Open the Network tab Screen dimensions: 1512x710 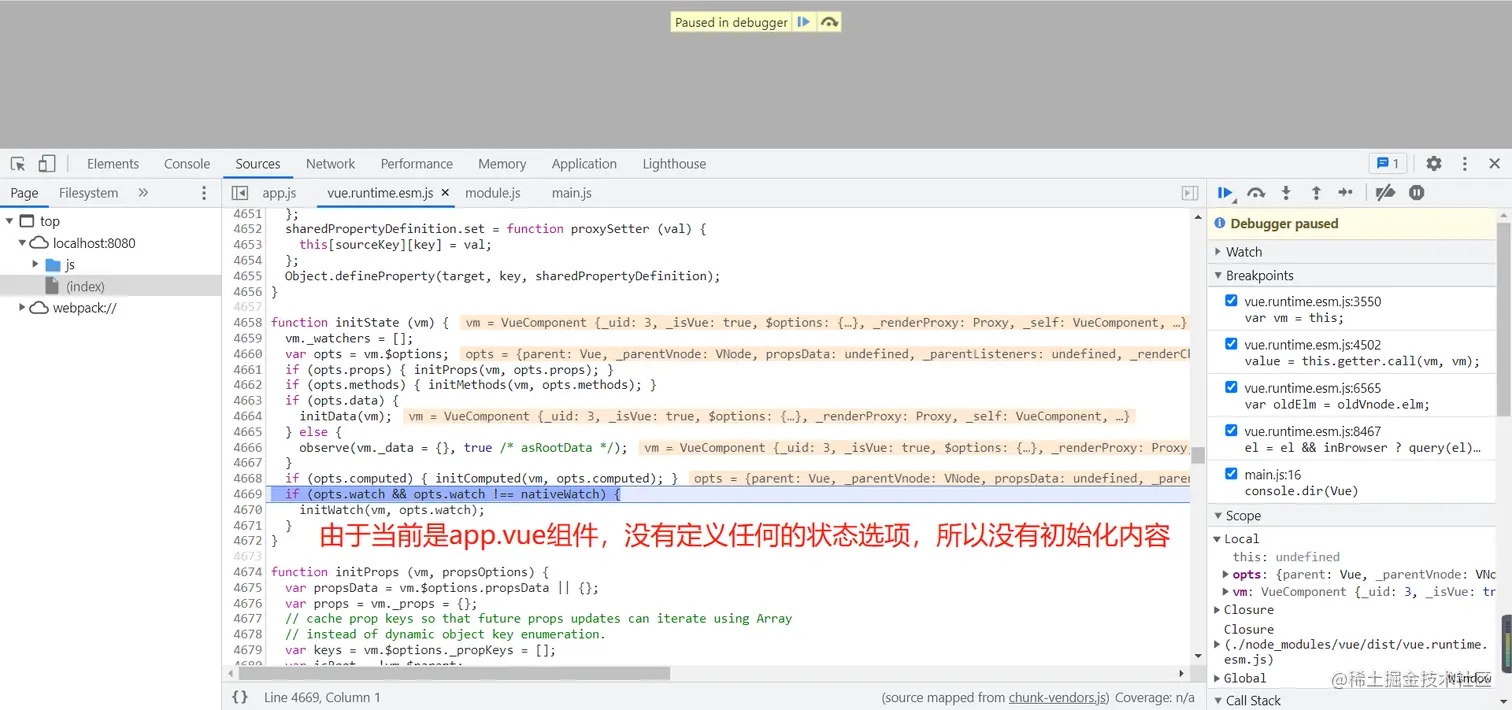click(x=331, y=164)
